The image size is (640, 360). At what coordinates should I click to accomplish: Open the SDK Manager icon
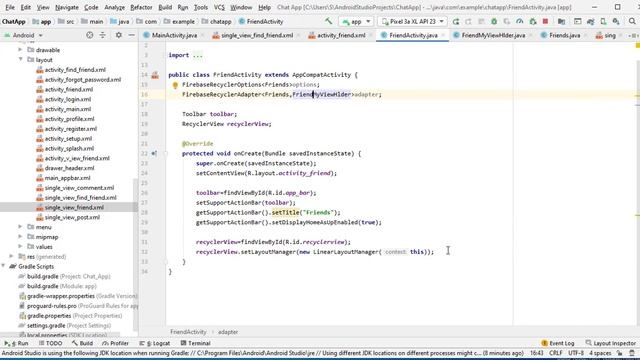616,21
